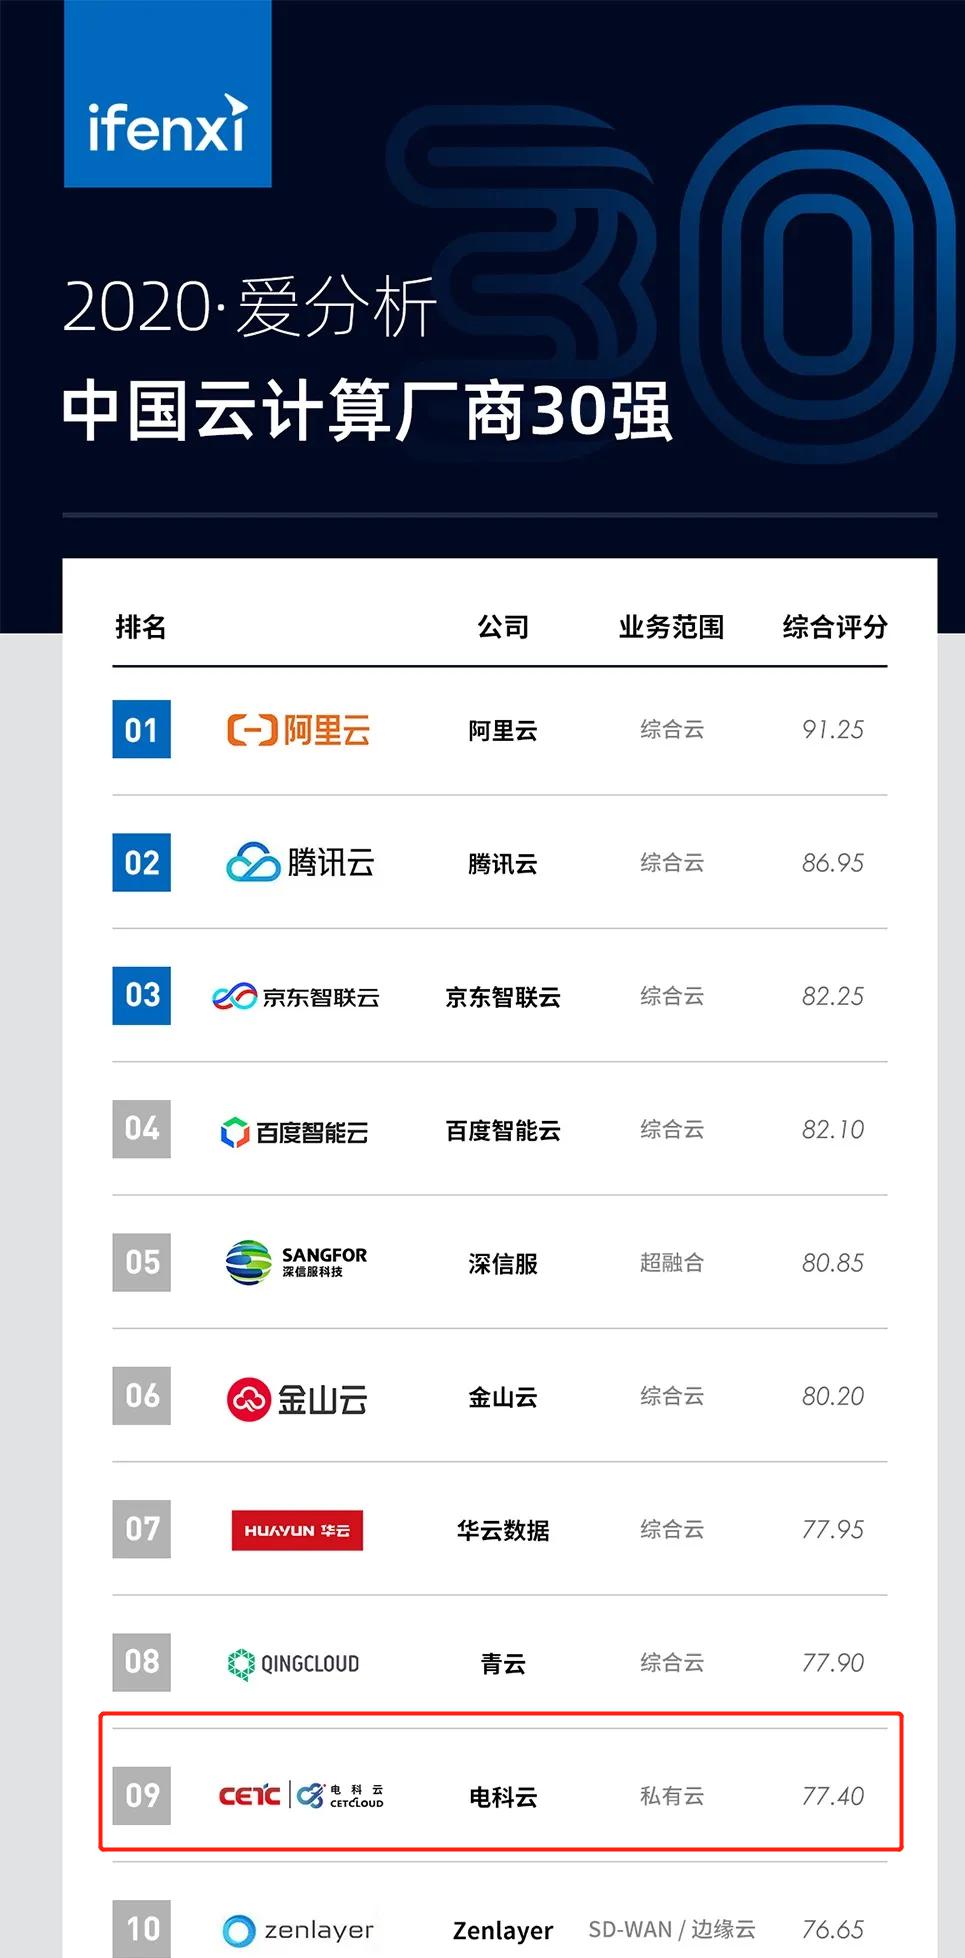
Task: Click score 91.25
Action: coord(833,730)
